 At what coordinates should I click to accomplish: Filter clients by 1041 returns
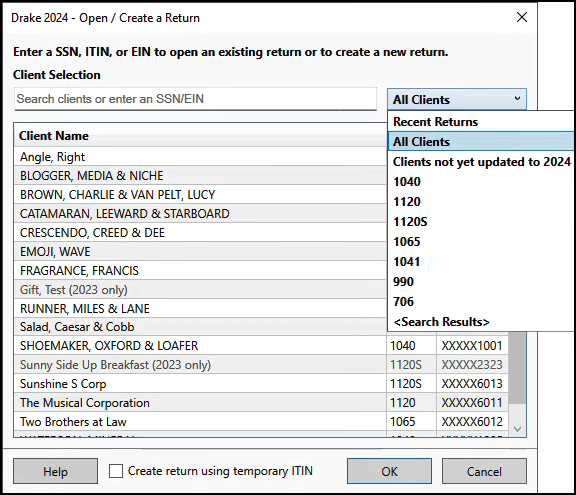click(x=481, y=262)
